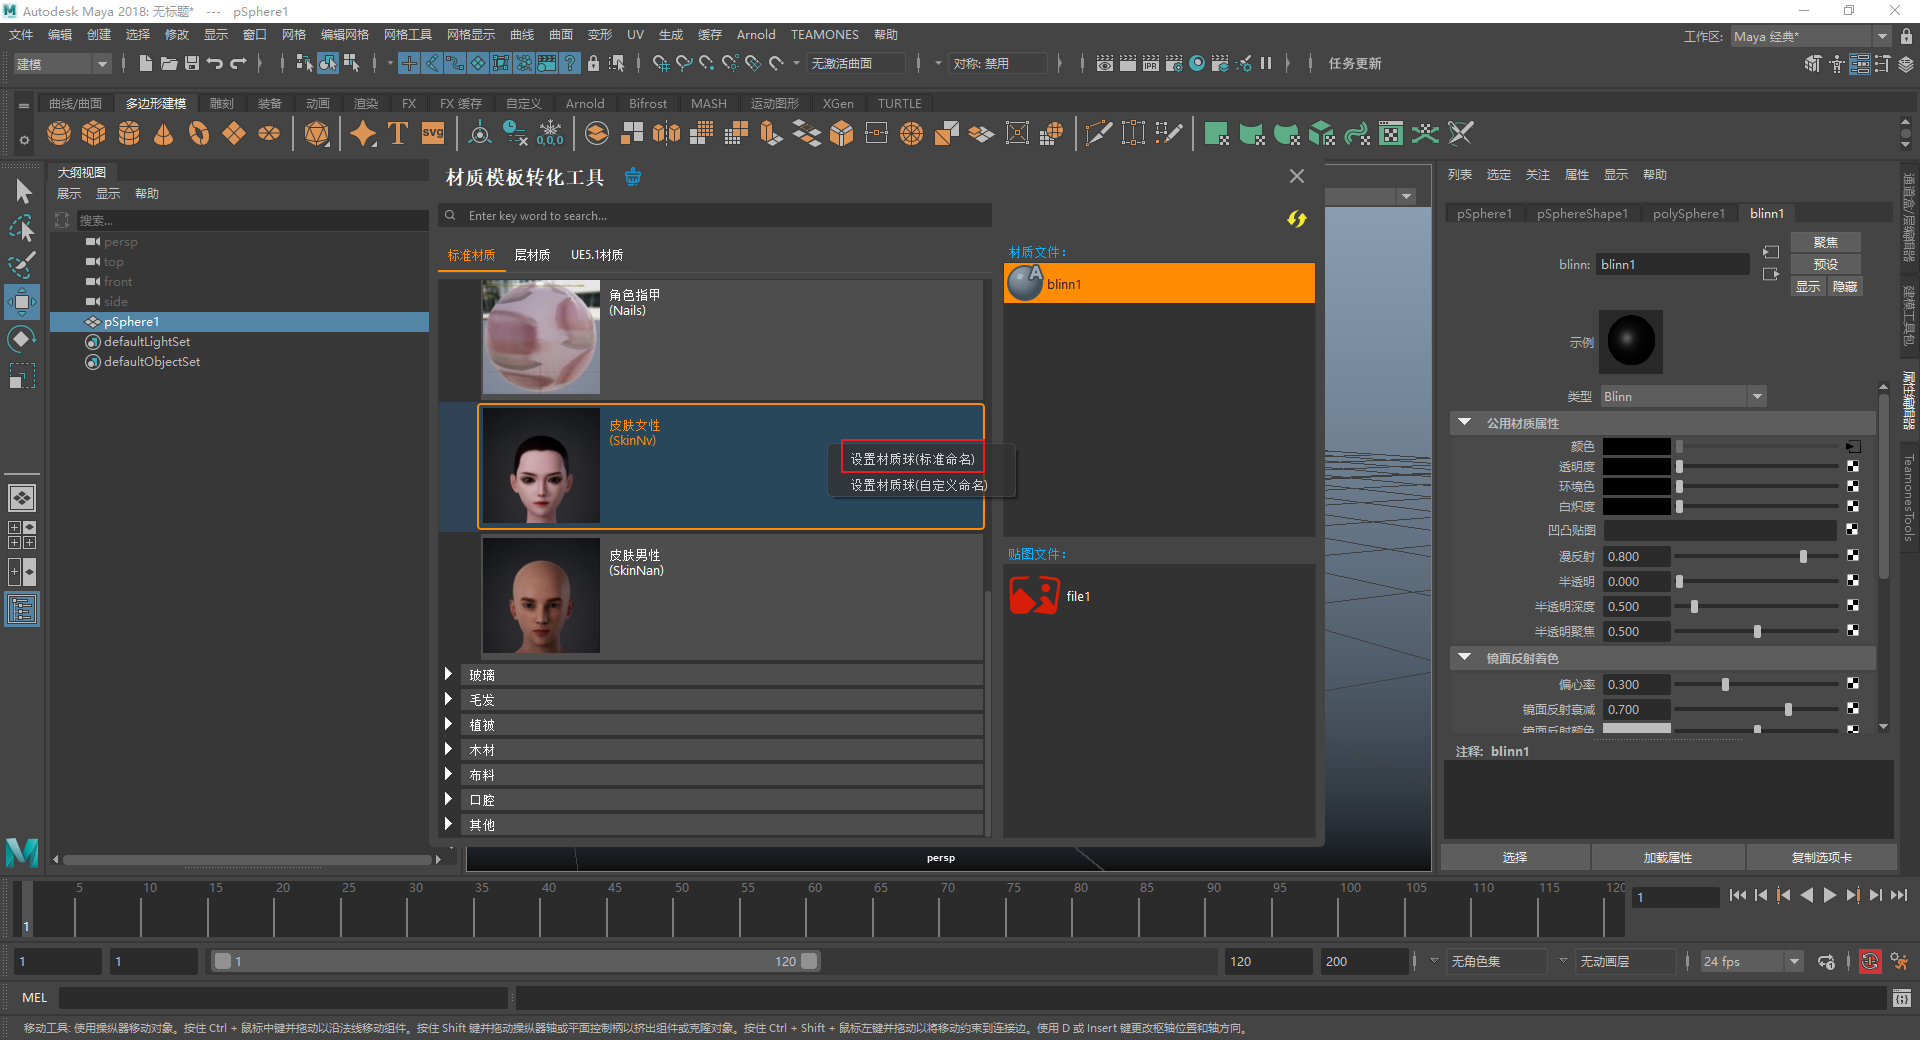The image size is (1920, 1040).
Task: Expand the 玻璃 material category
Action: (449, 675)
